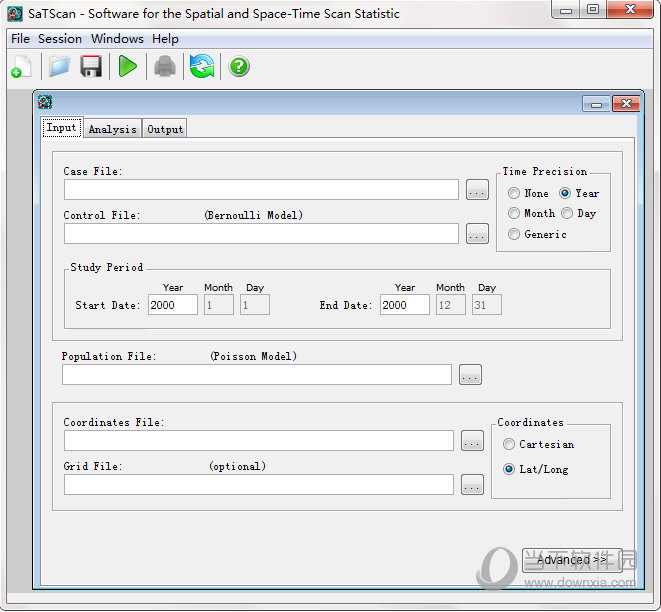Select Day time precision option
The height and width of the screenshot is (612, 661).
(x=567, y=213)
